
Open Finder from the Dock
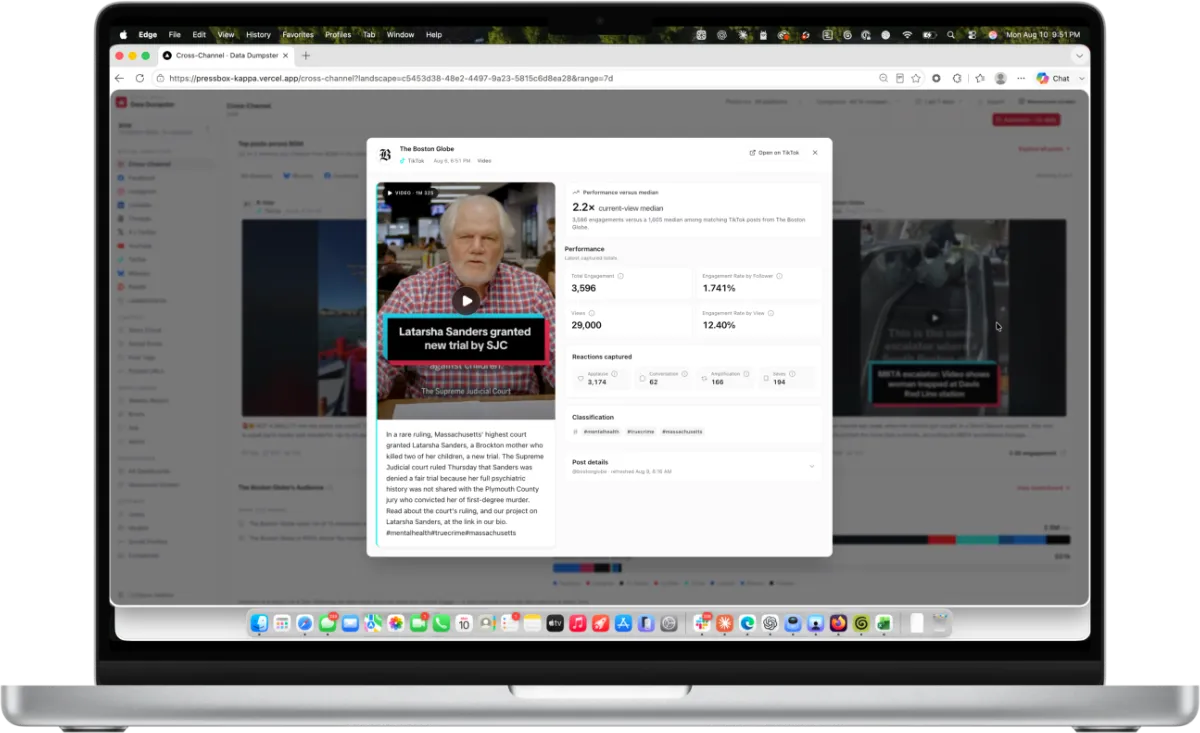click(x=260, y=623)
